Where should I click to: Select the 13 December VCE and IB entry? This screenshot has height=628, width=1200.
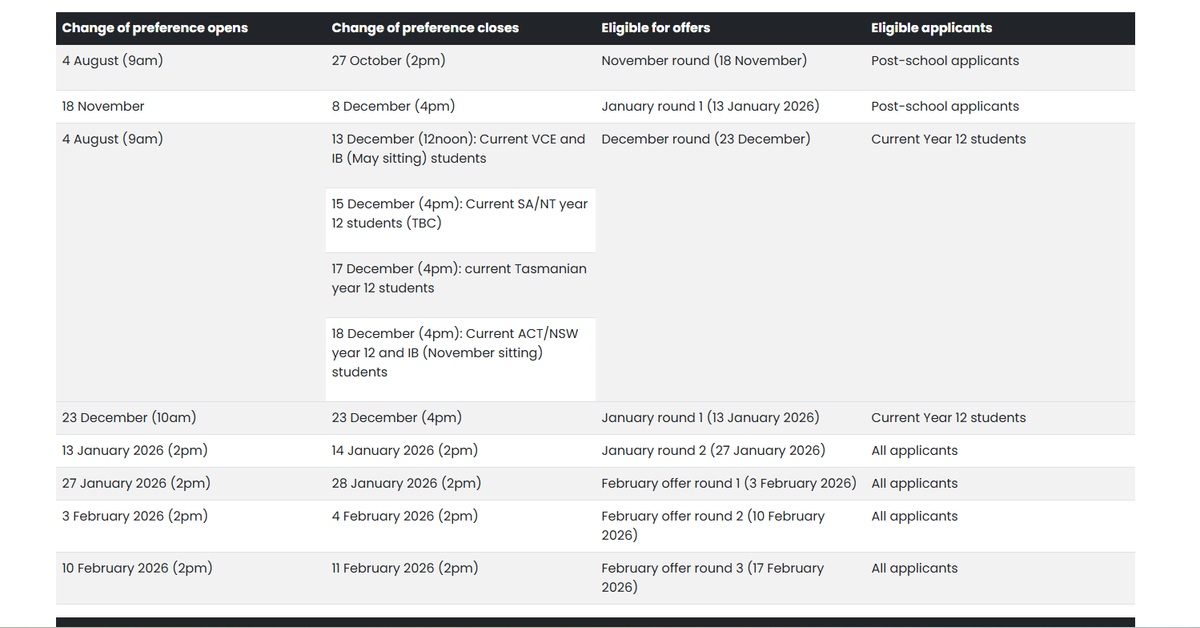point(458,149)
